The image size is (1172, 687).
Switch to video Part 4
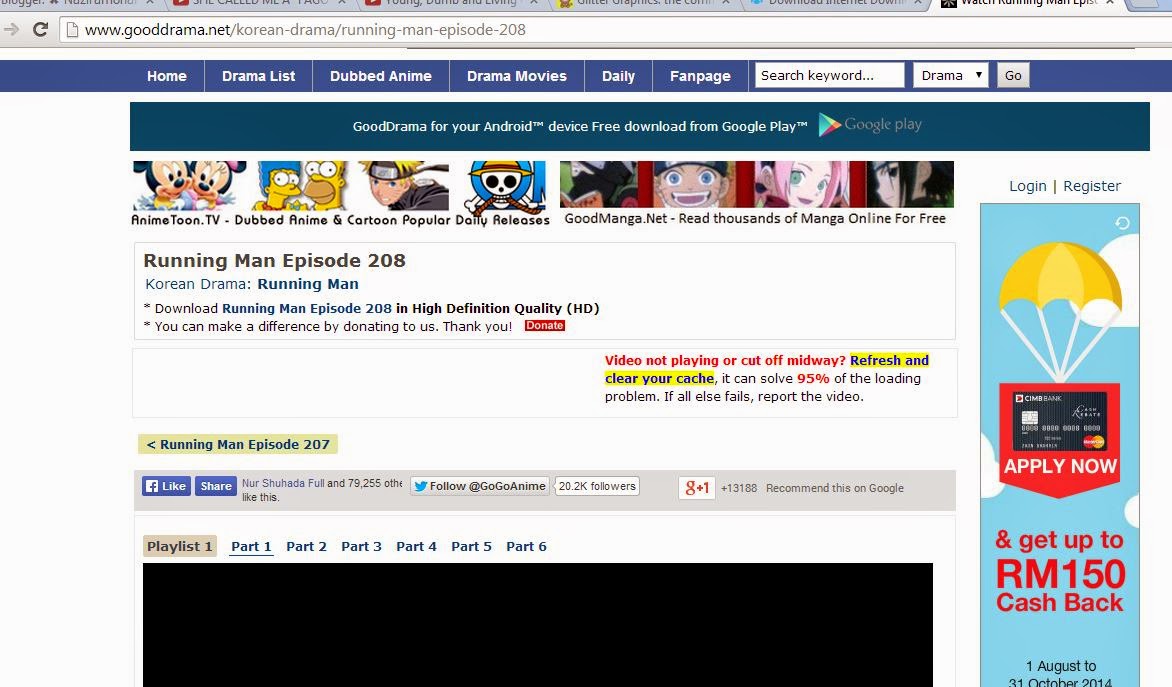pyautogui.click(x=416, y=546)
